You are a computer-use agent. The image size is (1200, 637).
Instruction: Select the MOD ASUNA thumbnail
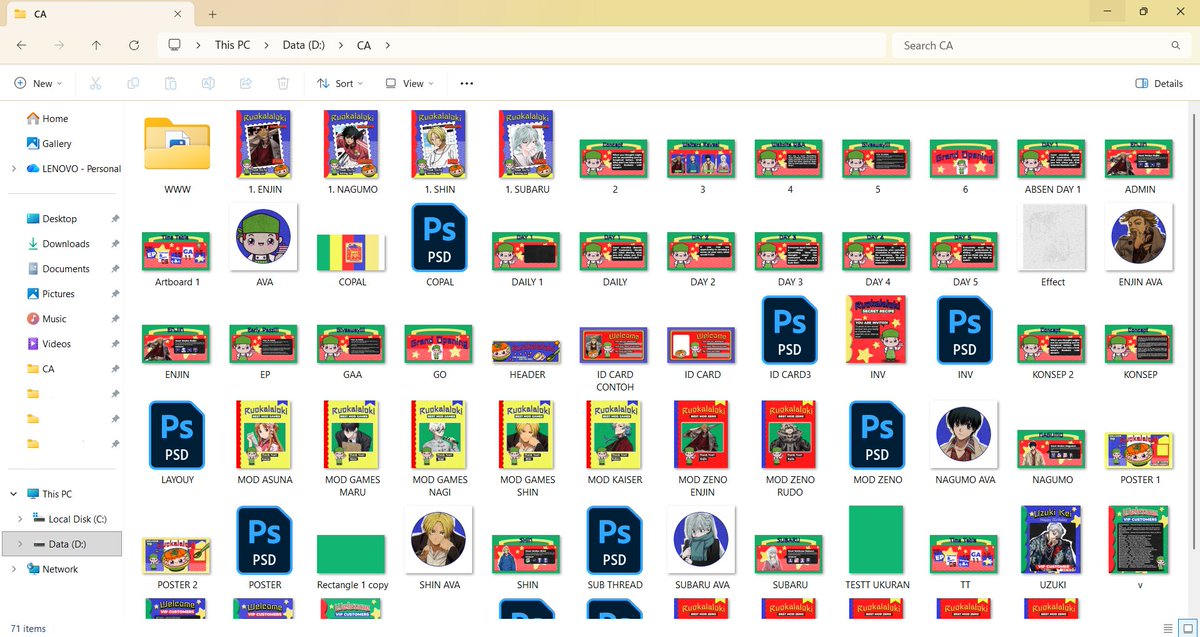pos(265,435)
